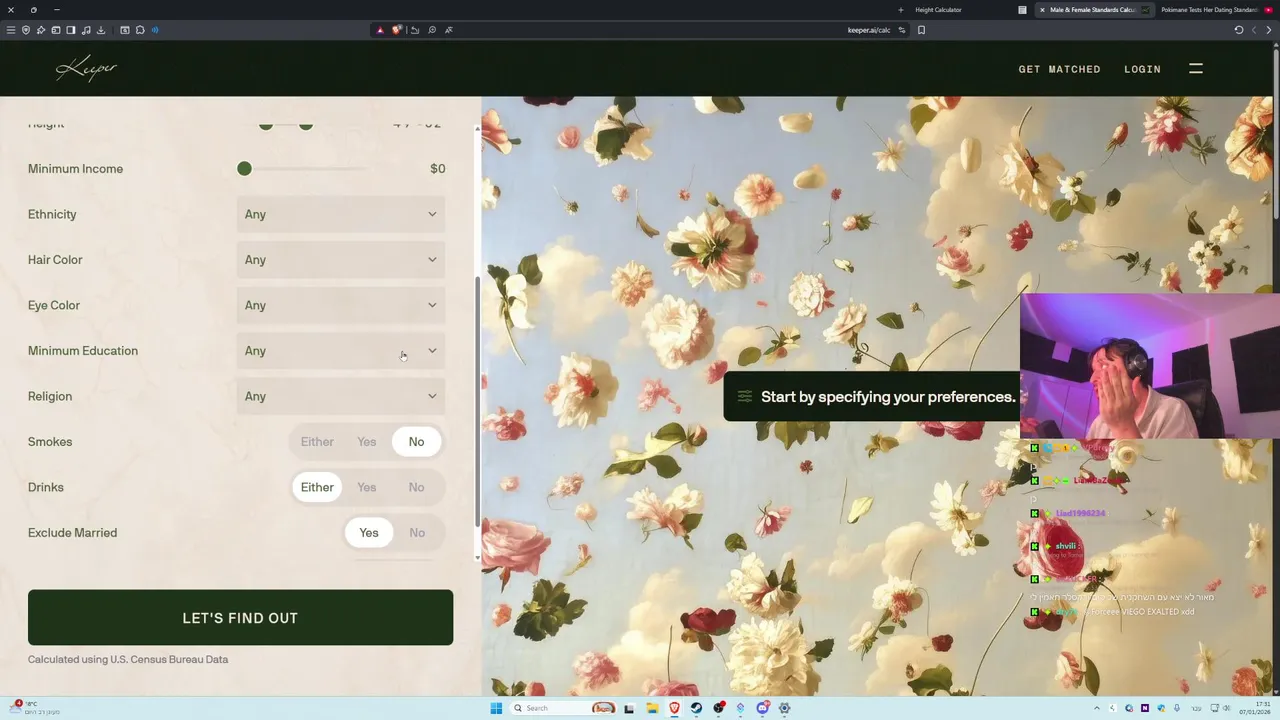Screen dimensions: 1280x720
Task: Open a new tab with plus icon
Action: click(x=900, y=10)
